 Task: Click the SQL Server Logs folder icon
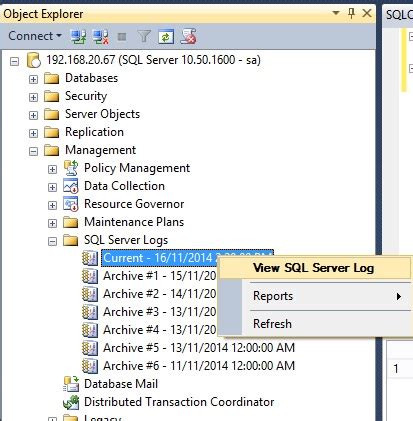[x=71, y=240]
